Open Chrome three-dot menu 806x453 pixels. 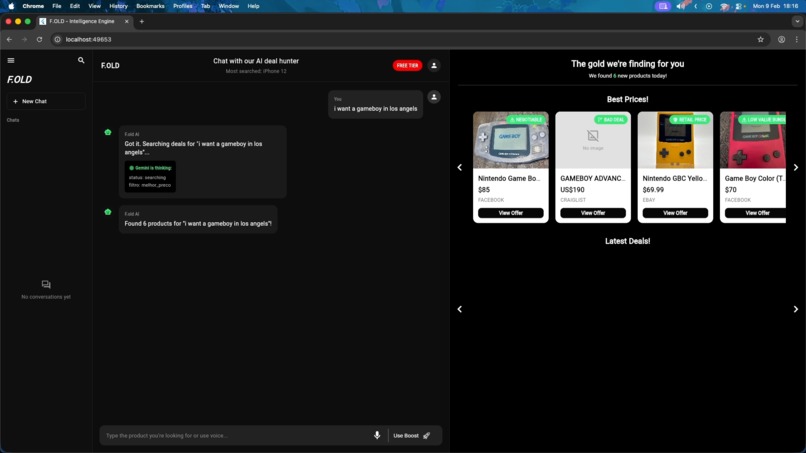click(797, 39)
